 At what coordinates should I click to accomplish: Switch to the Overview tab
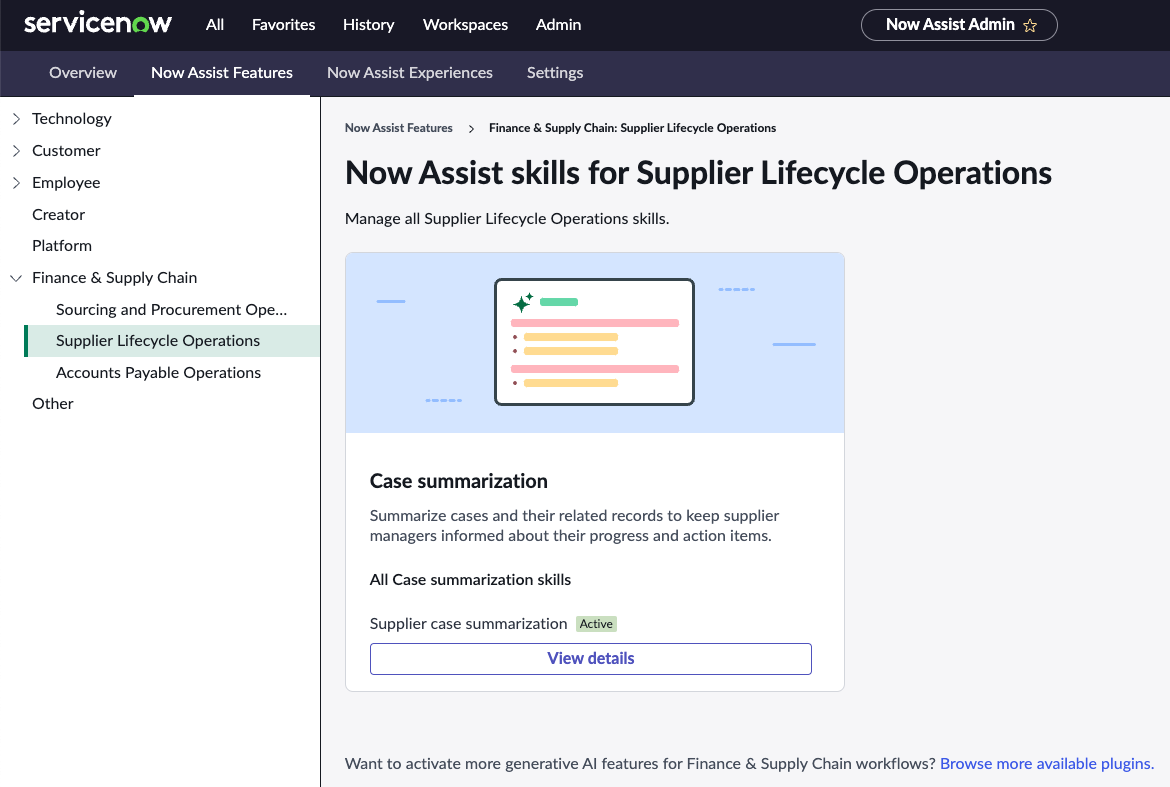click(83, 72)
